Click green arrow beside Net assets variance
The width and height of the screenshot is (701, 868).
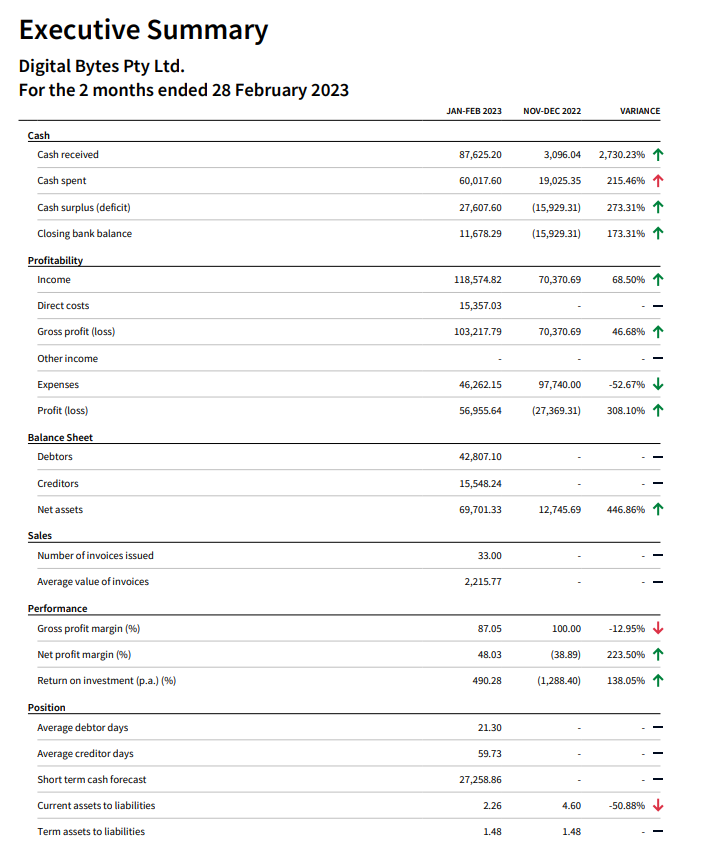coord(657,509)
